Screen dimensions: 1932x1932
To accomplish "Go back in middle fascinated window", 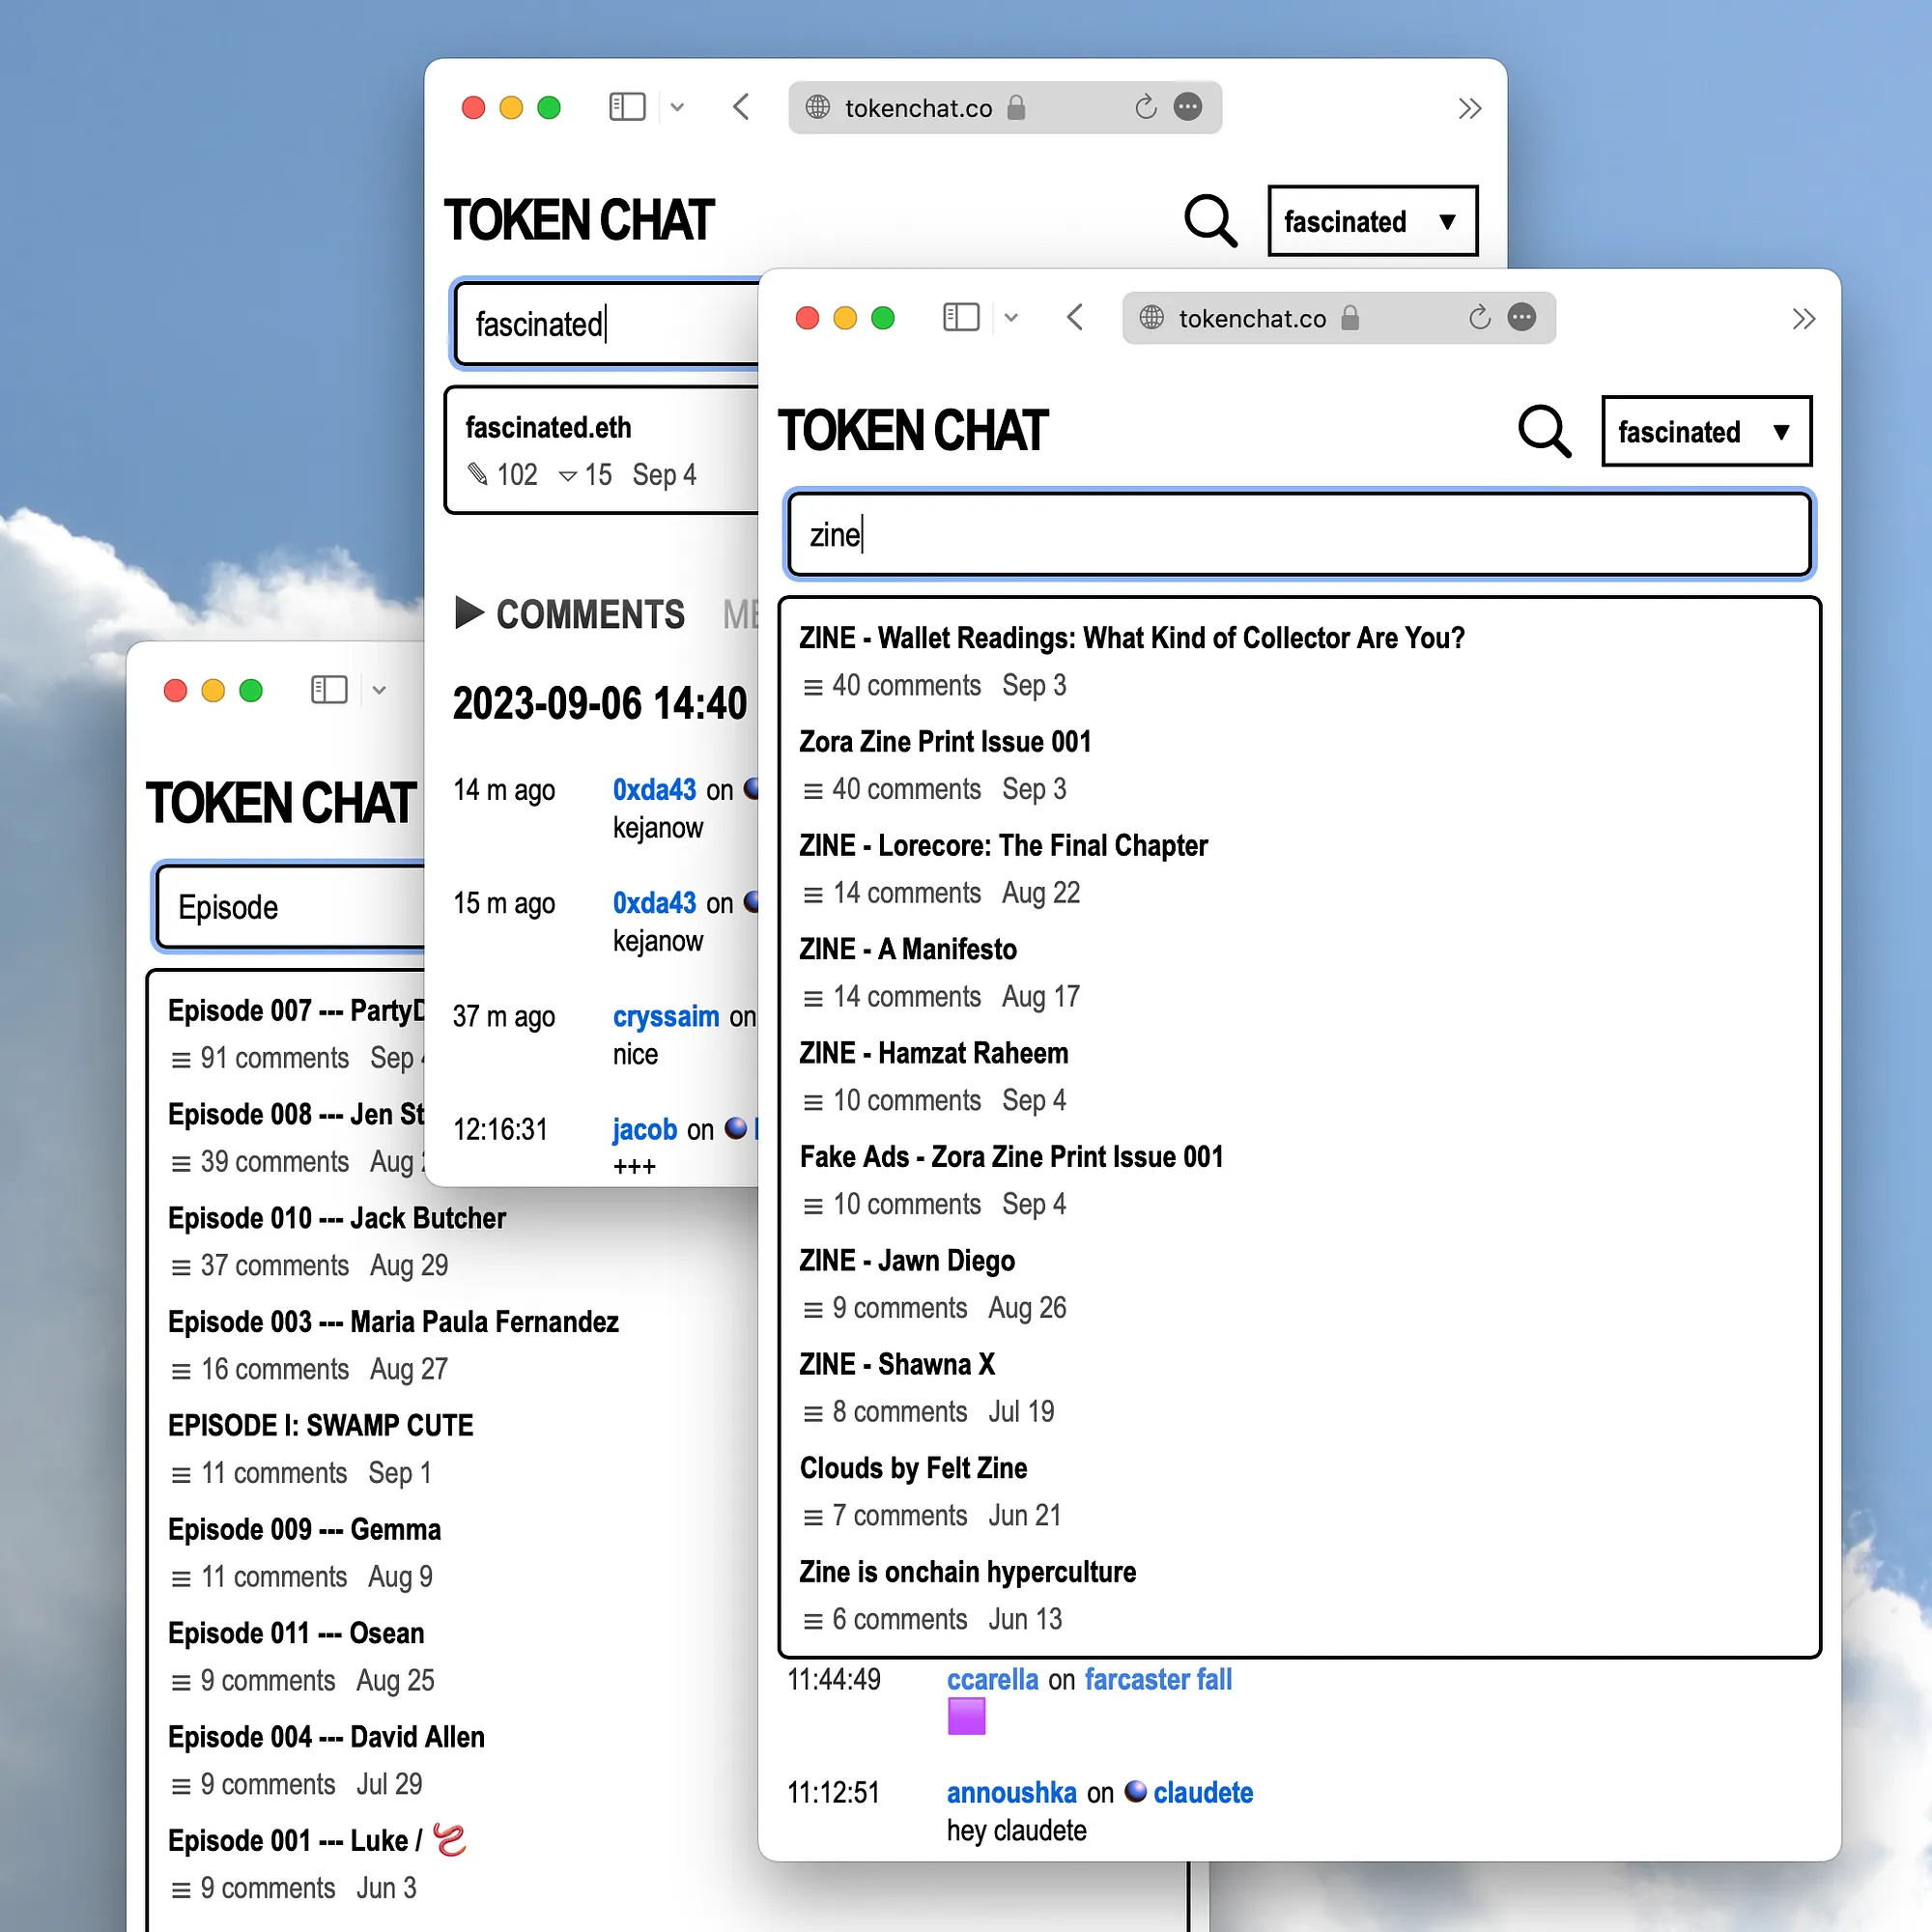I will 741,107.
